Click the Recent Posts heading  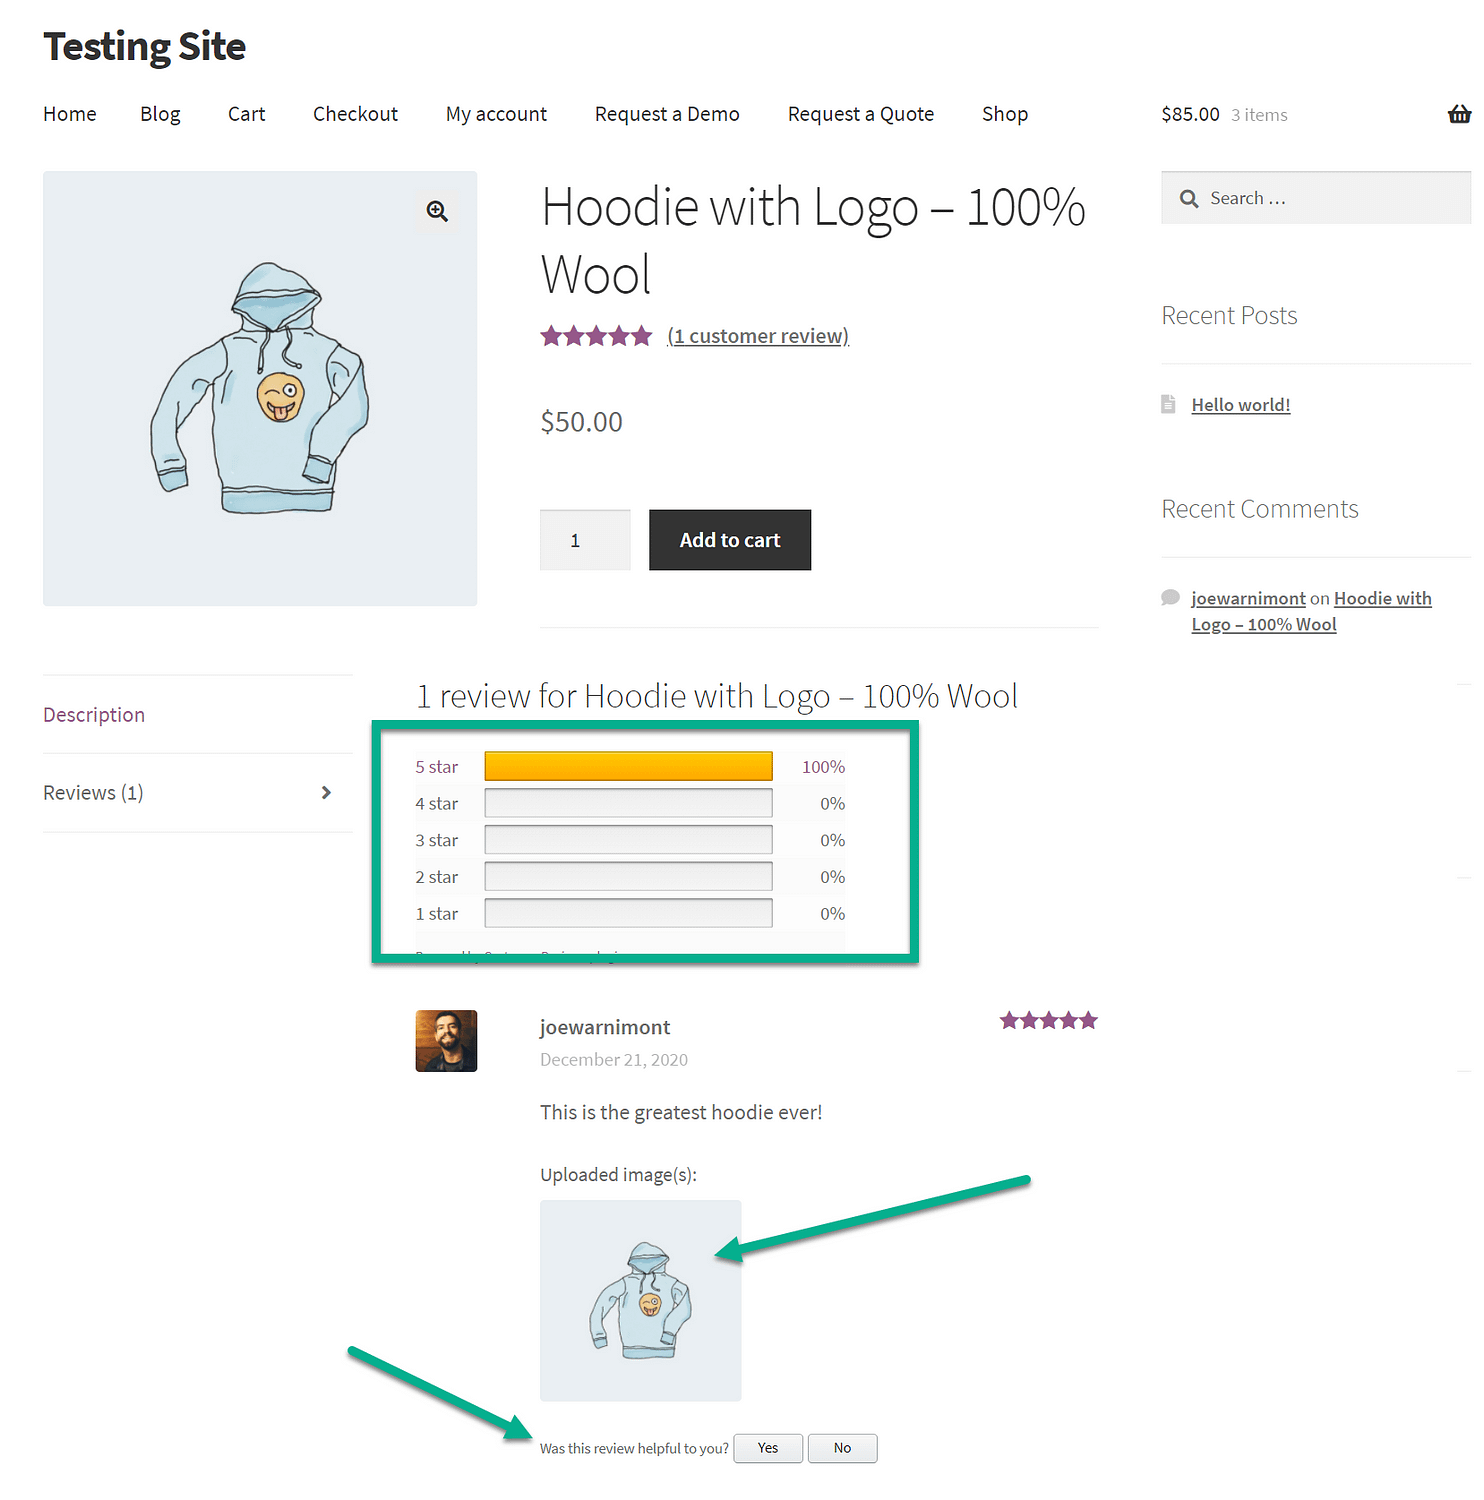(x=1229, y=316)
